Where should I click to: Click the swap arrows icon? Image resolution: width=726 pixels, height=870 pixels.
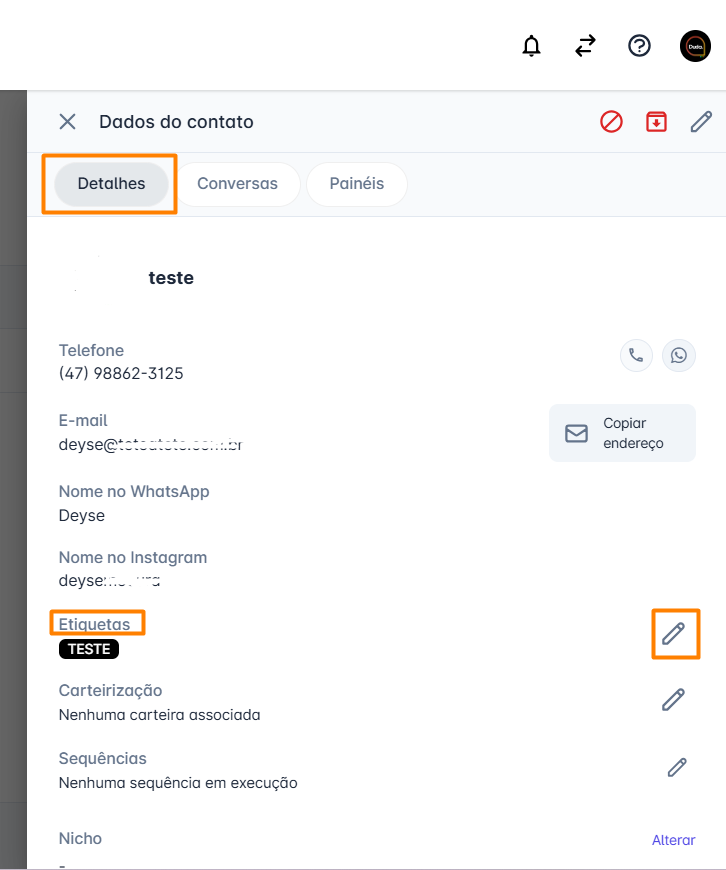(x=585, y=46)
